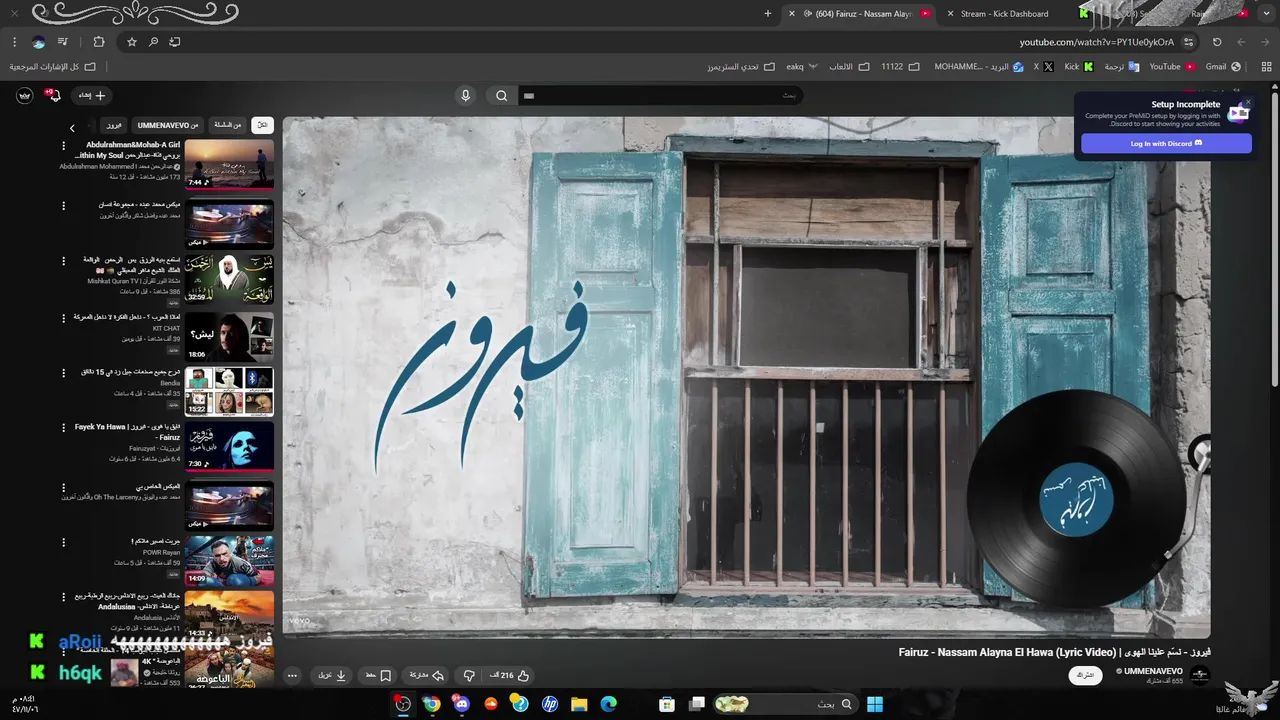Click the address bar URL youtube.com/watch
The height and width of the screenshot is (720, 1280).
1096,42
